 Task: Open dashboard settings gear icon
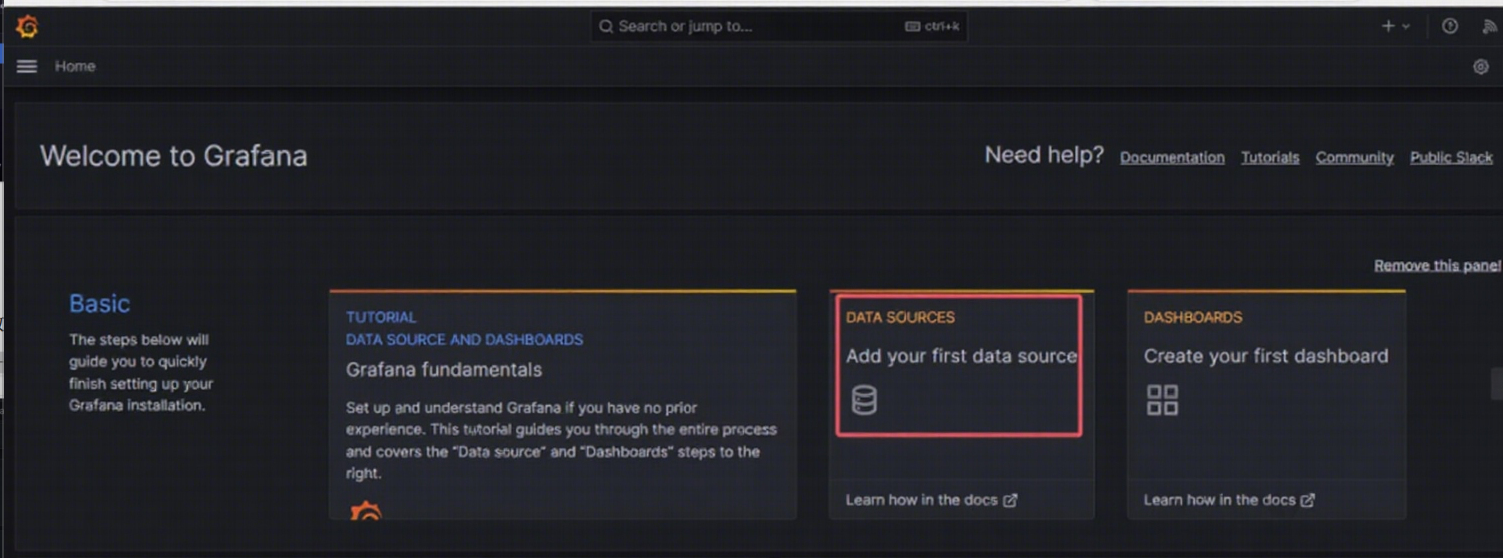pos(1481,67)
